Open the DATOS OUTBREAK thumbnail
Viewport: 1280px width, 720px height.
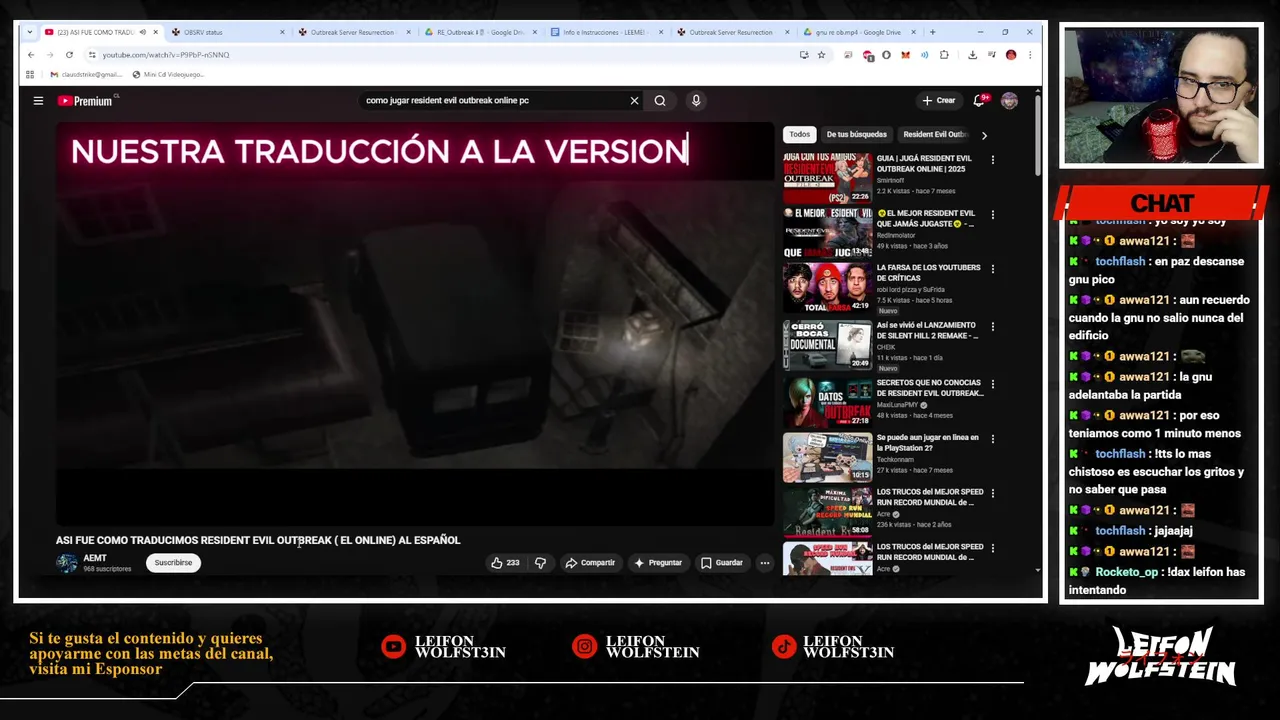click(827, 402)
